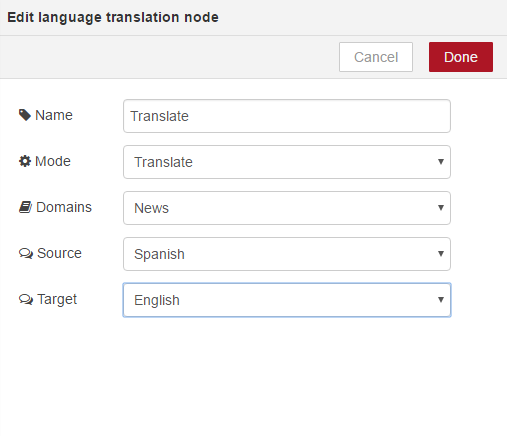Click the speech bubbles icon beside Source
This screenshot has height=436, width=507.
(26, 253)
